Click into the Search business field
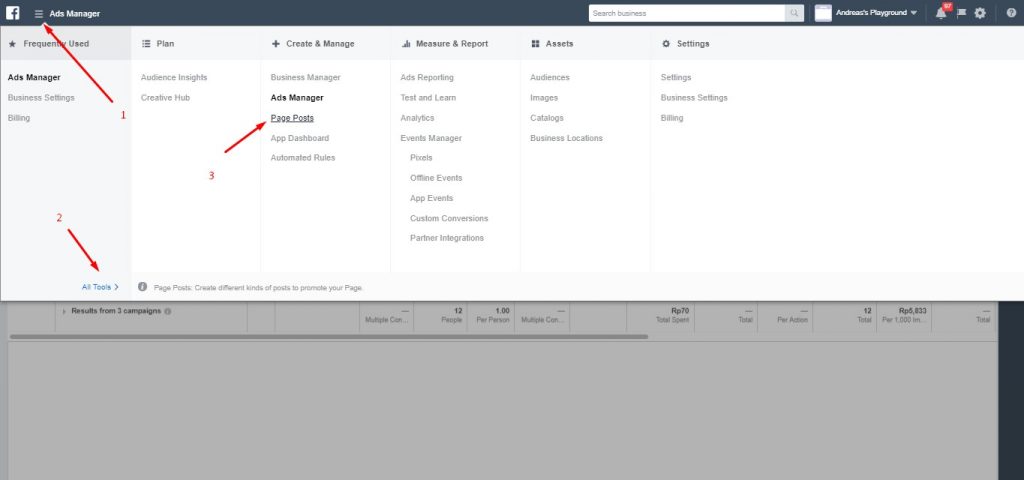 point(686,13)
